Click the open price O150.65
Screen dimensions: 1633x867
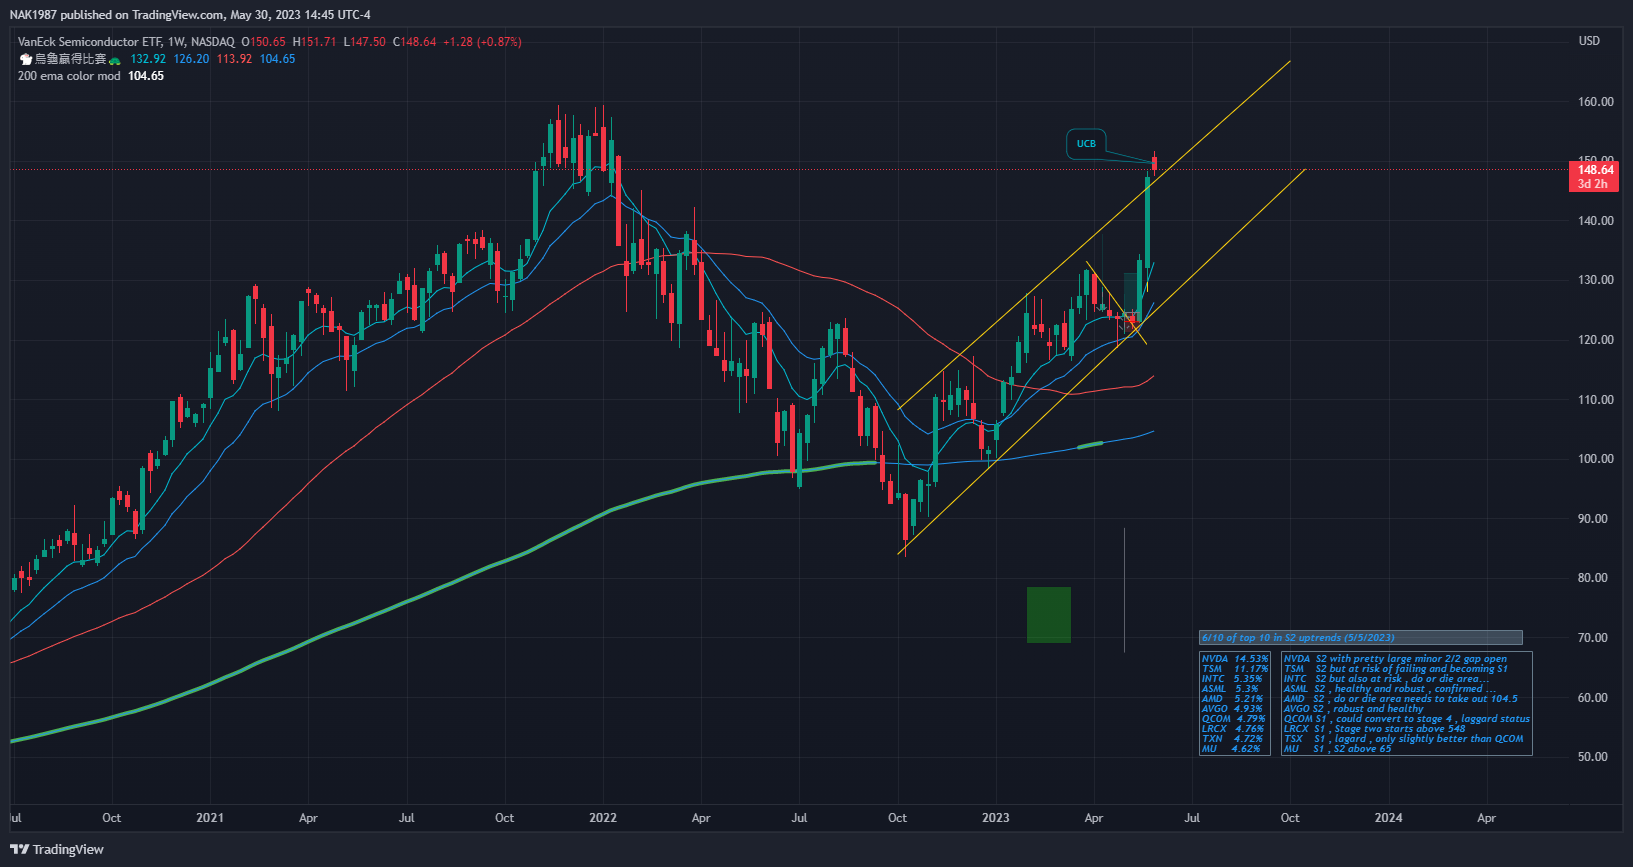tap(264, 42)
